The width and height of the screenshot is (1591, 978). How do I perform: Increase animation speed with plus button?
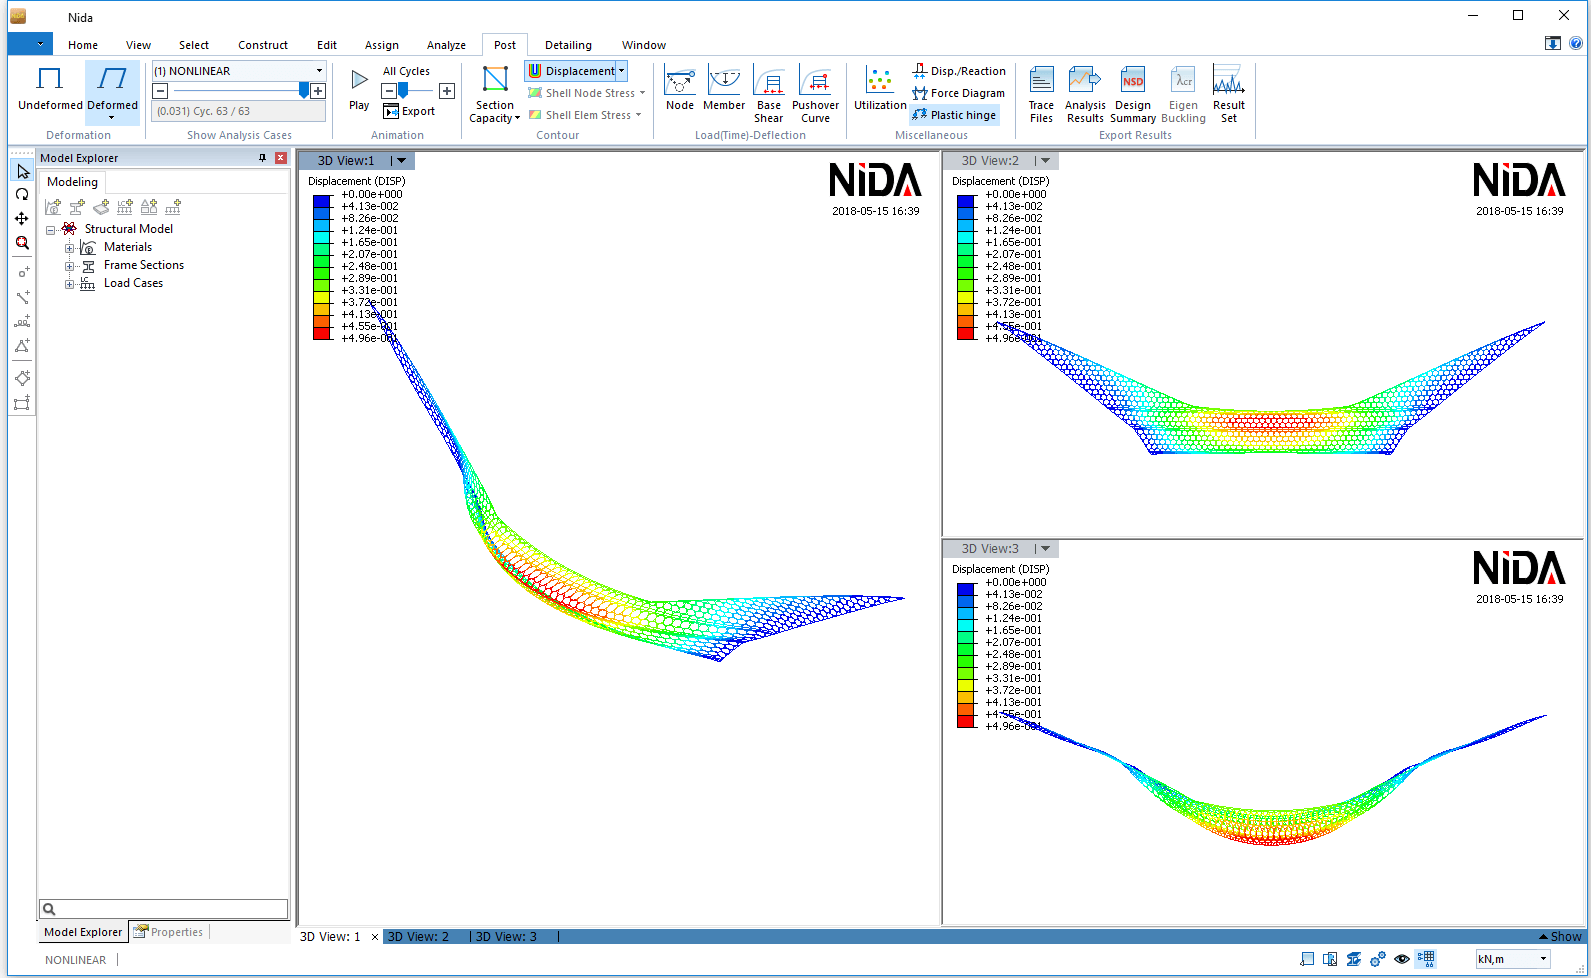447,91
